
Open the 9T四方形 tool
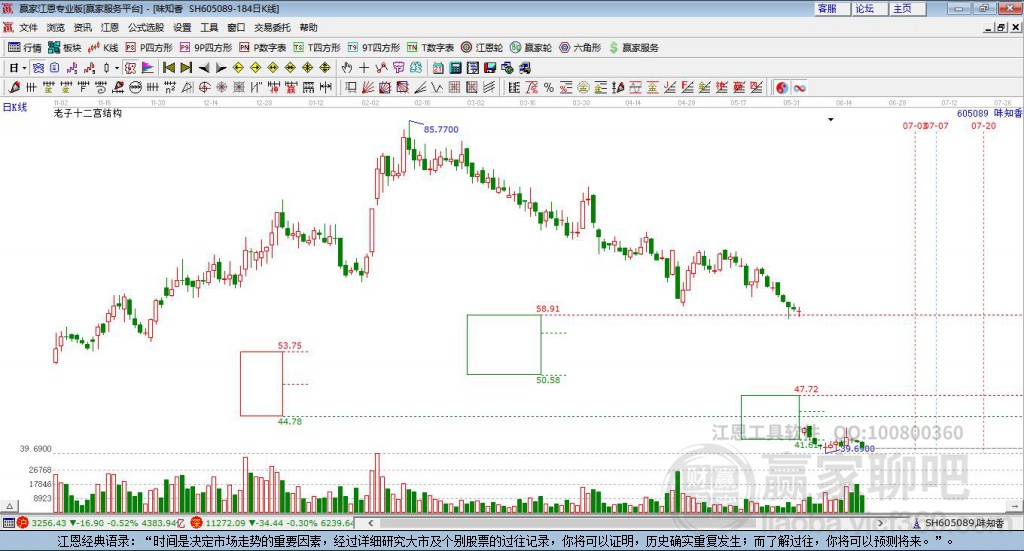click(374, 48)
